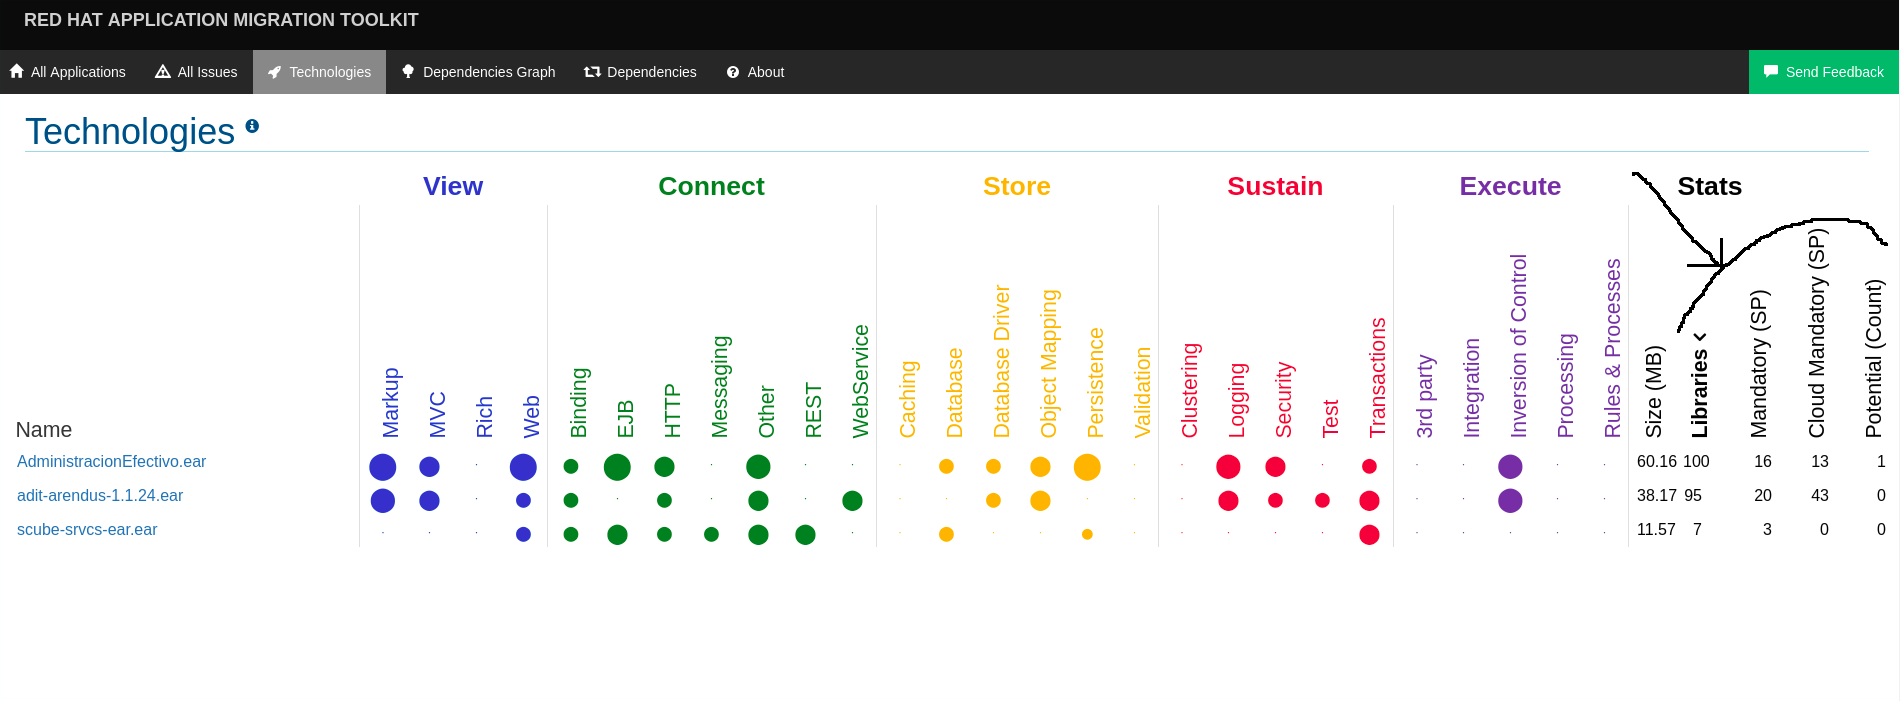This screenshot has width=1900, height=701.
Task: Open adit-arendus-1.1.24.ear application link
Action: (x=100, y=495)
